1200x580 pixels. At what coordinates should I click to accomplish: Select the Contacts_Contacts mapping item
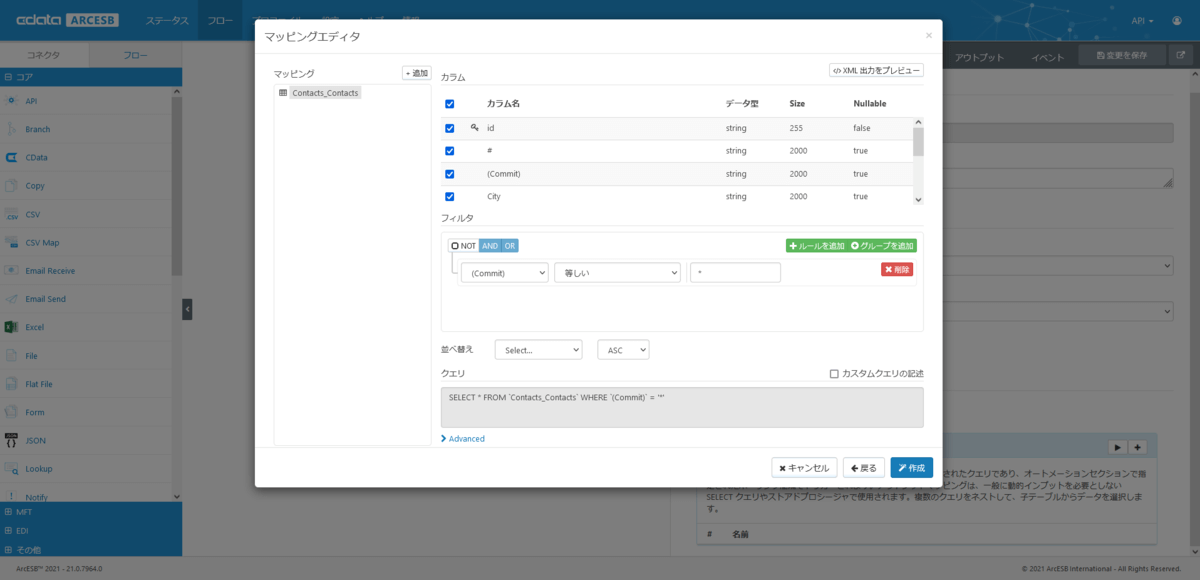(324, 93)
